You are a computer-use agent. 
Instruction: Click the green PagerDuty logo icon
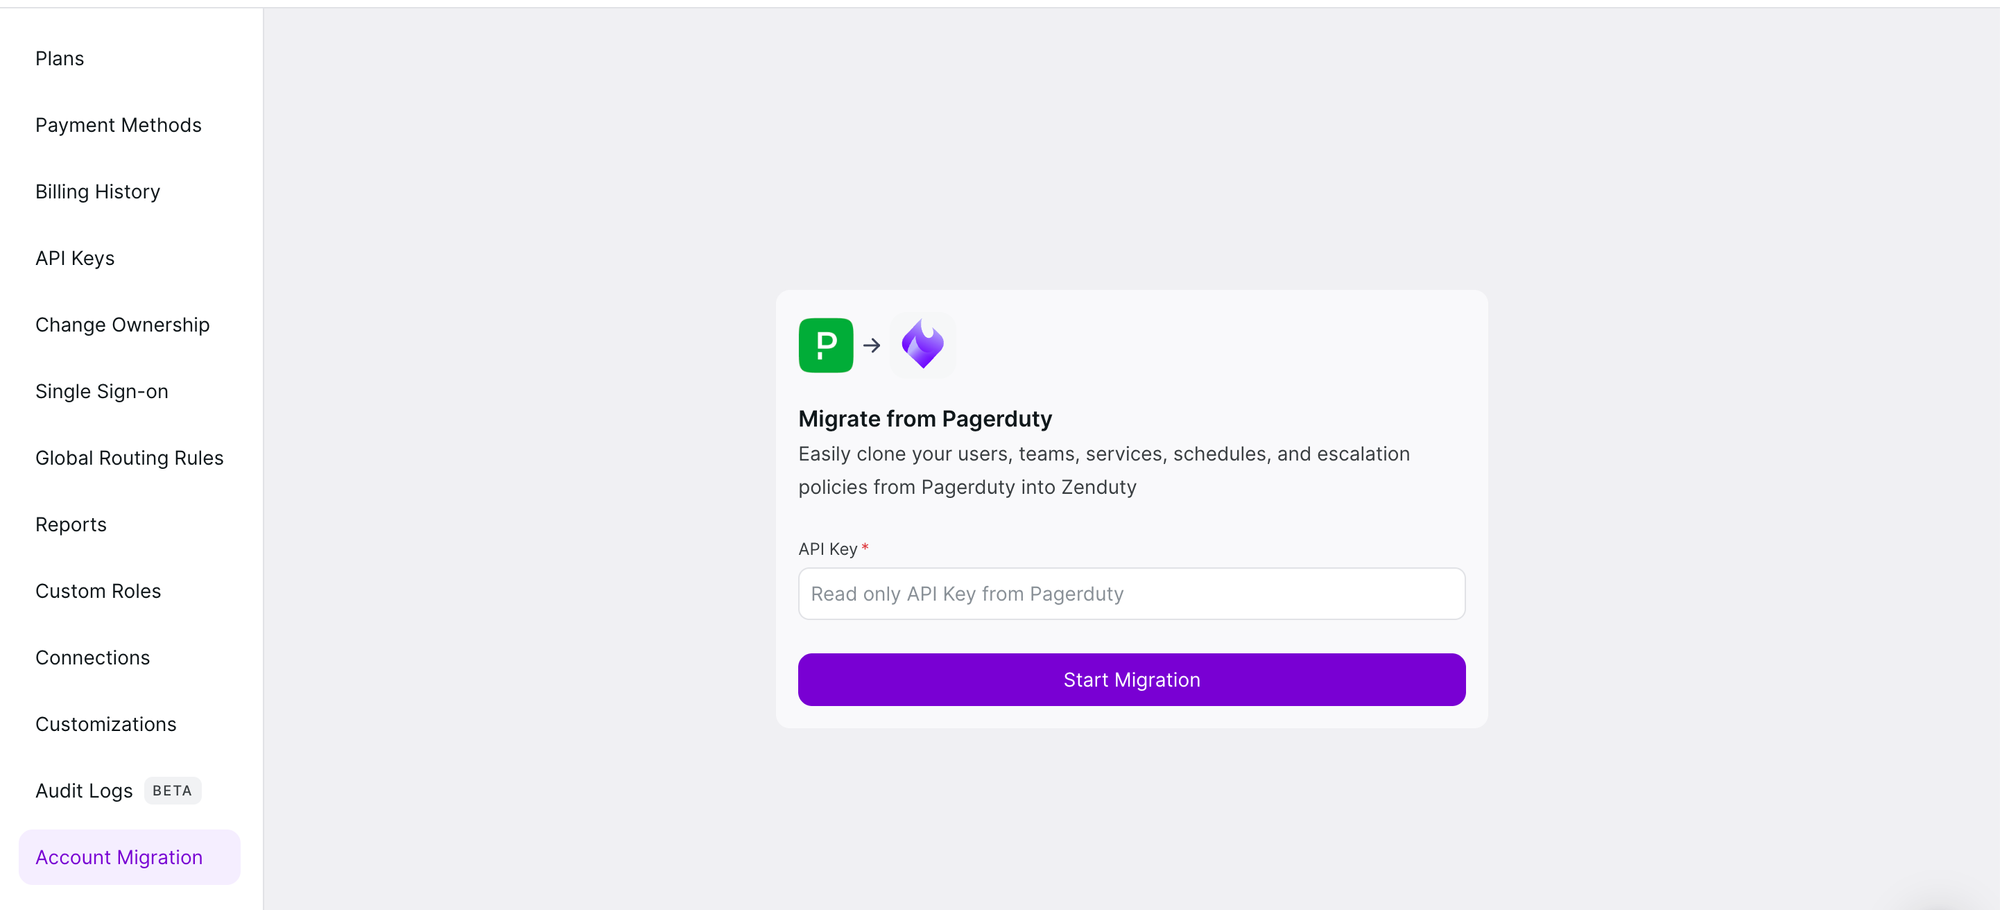click(x=825, y=345)
